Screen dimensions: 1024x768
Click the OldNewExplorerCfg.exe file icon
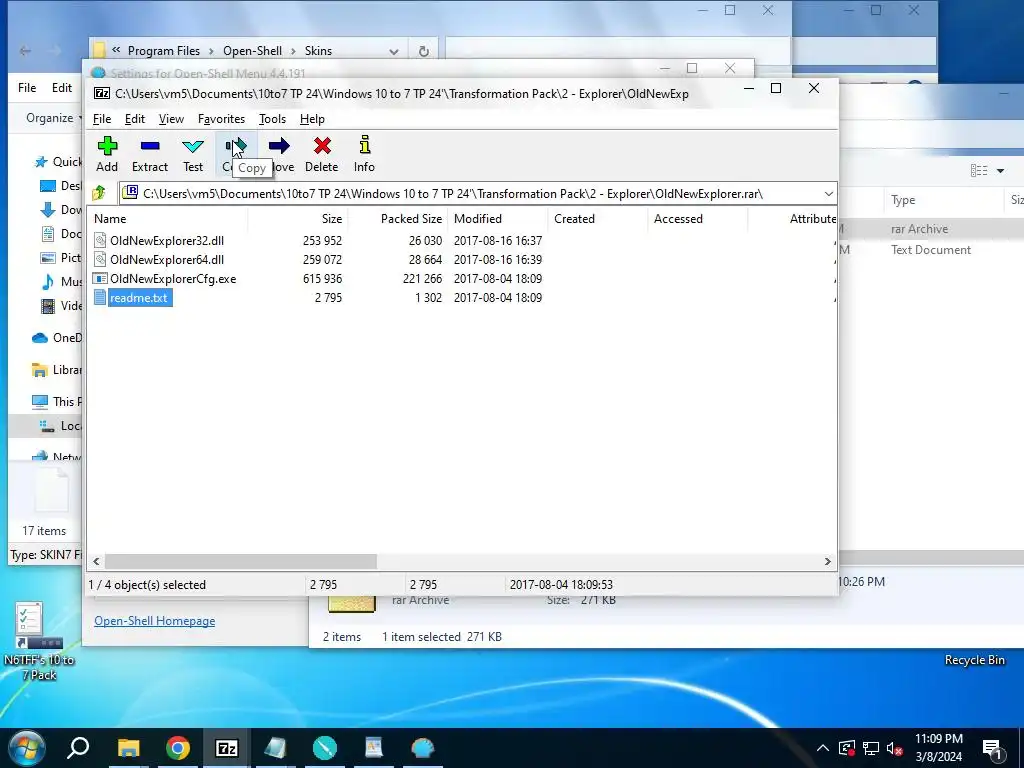coord(100,279)
